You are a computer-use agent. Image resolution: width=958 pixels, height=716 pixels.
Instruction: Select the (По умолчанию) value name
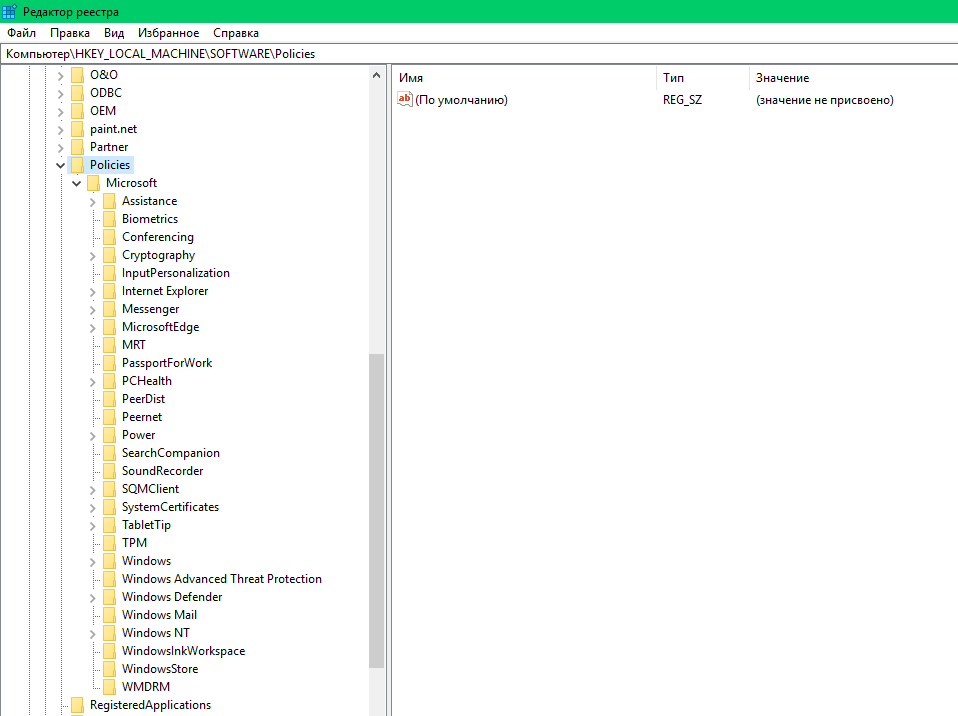tap(461, 100)
